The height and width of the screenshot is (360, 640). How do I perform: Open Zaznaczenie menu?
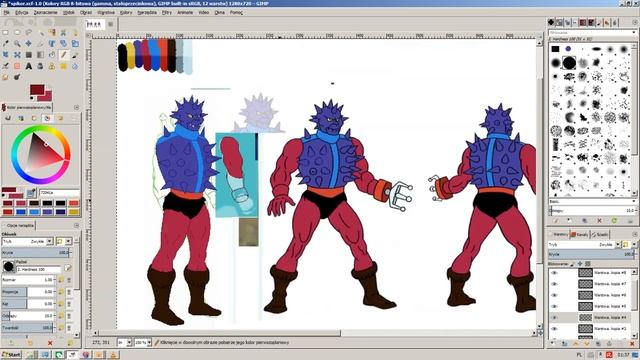pyautogui.click(x=45, y=13)
